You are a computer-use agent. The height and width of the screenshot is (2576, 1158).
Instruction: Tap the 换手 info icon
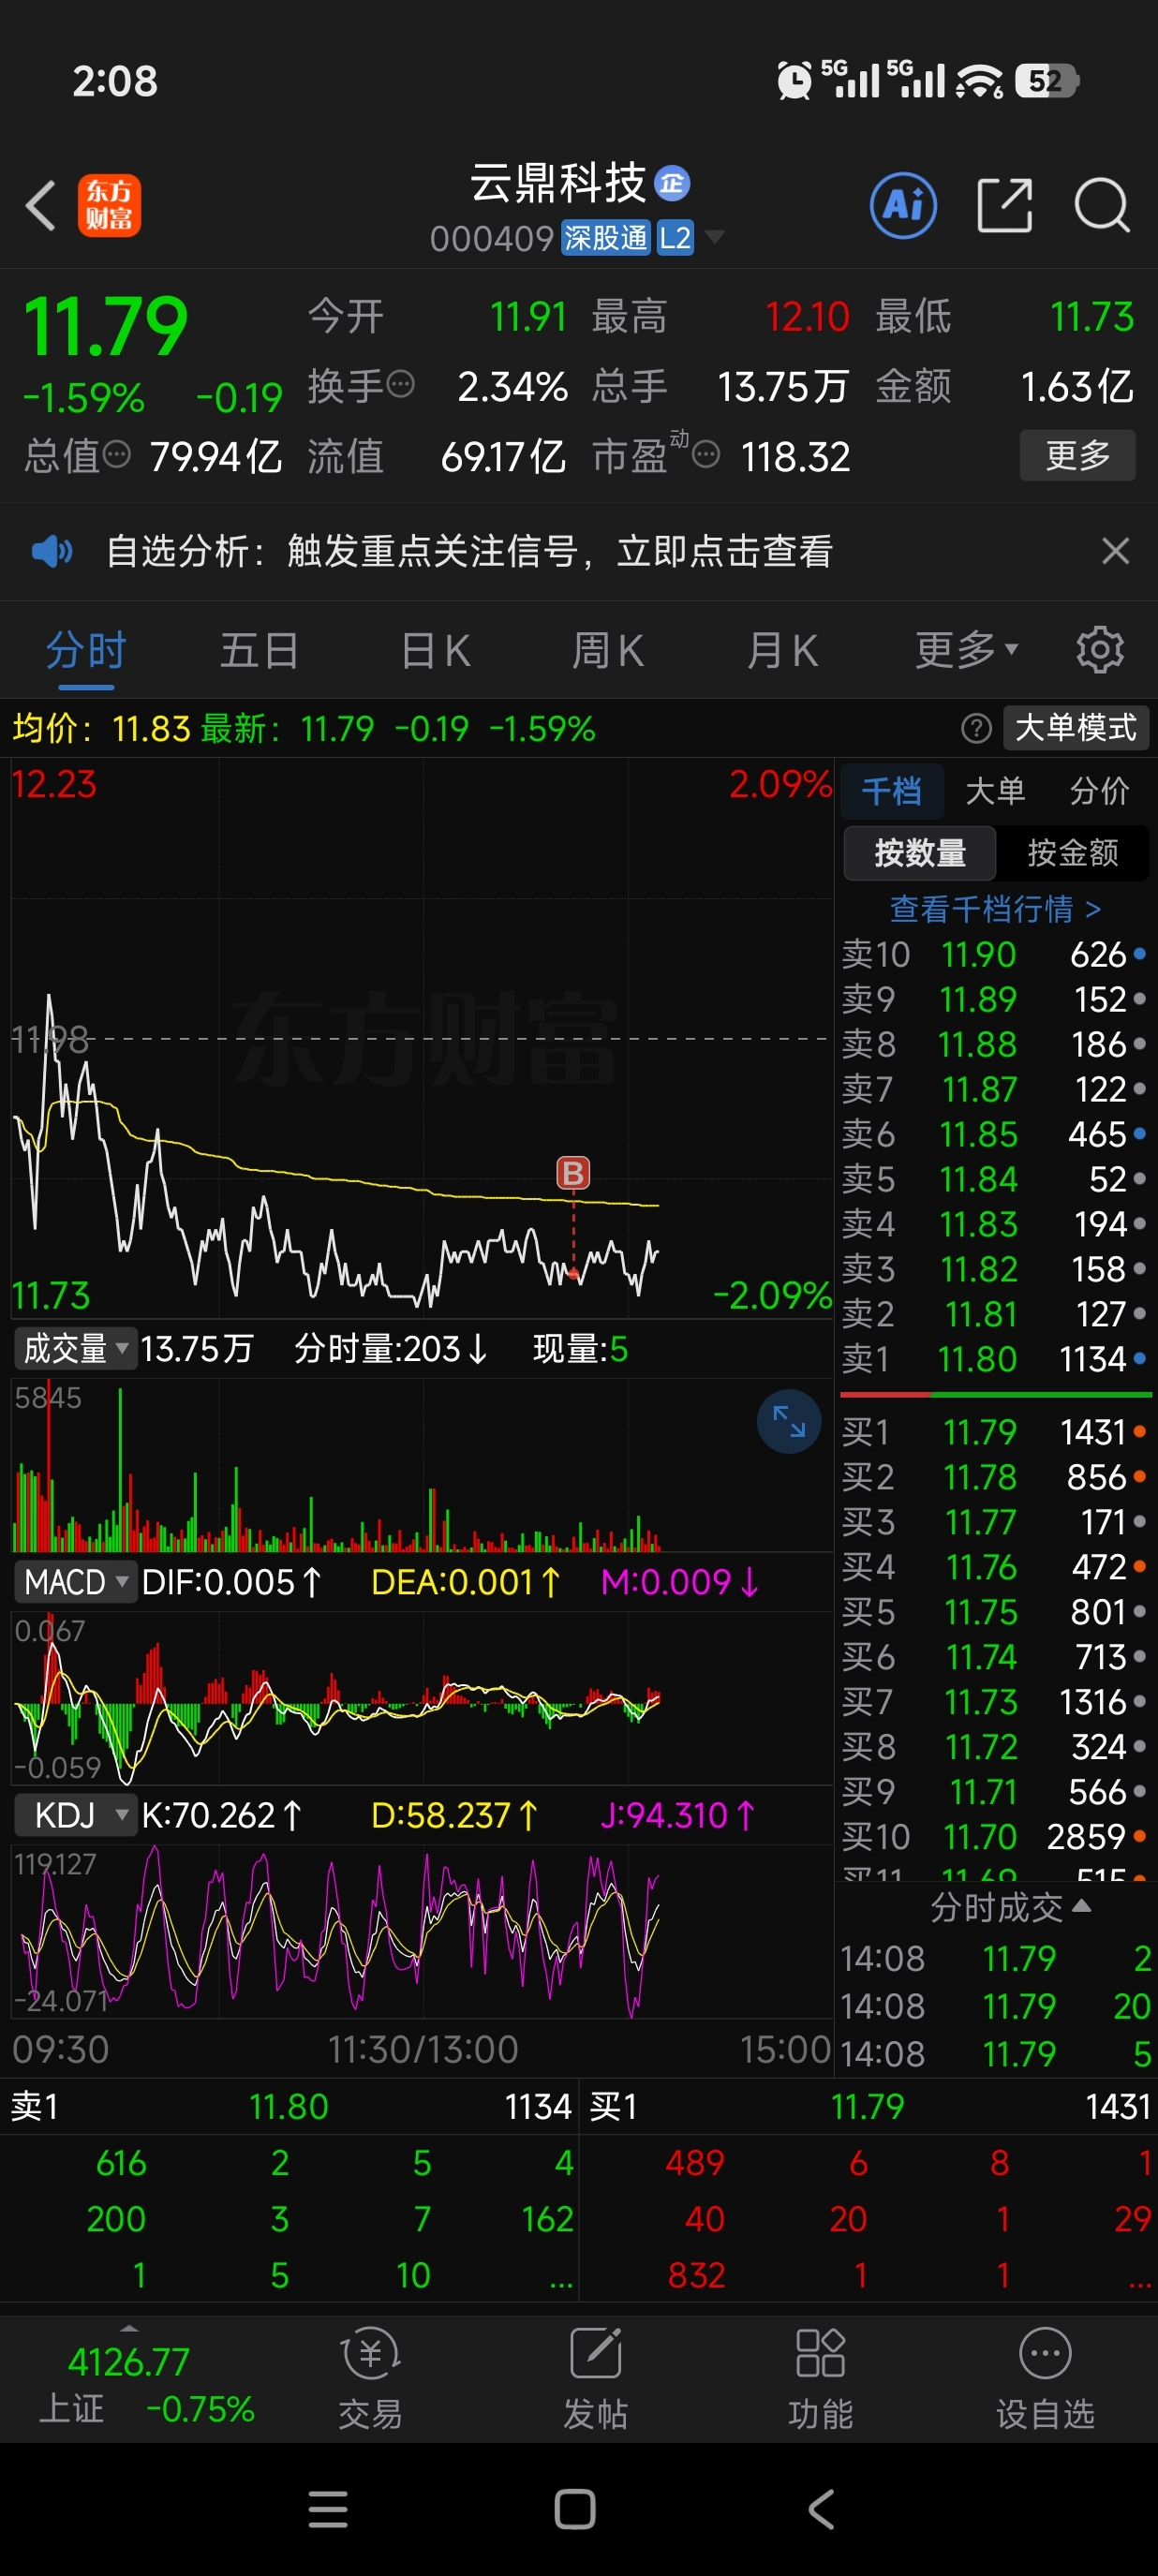pyautogui.click(x=400, y=384)
